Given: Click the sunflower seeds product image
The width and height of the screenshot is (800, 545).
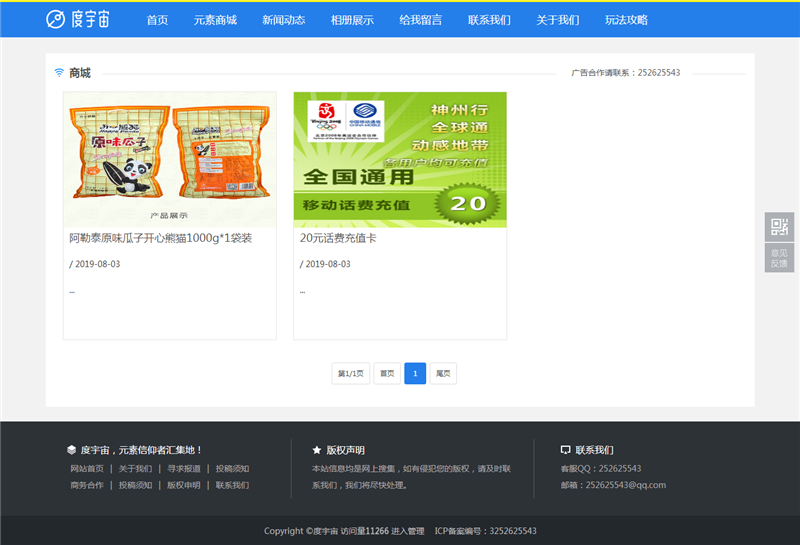Looking at the screenshot, I should (x=169, y=159).
